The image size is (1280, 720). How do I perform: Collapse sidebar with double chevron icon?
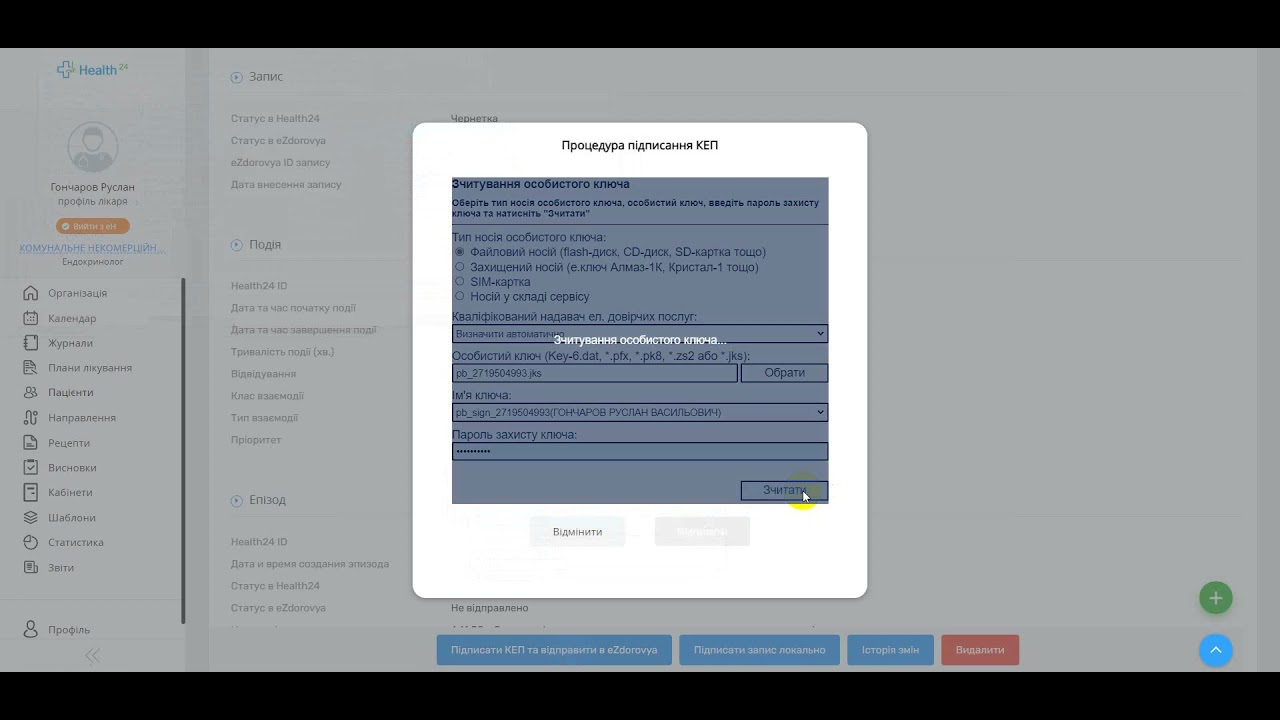click(92, 656)
